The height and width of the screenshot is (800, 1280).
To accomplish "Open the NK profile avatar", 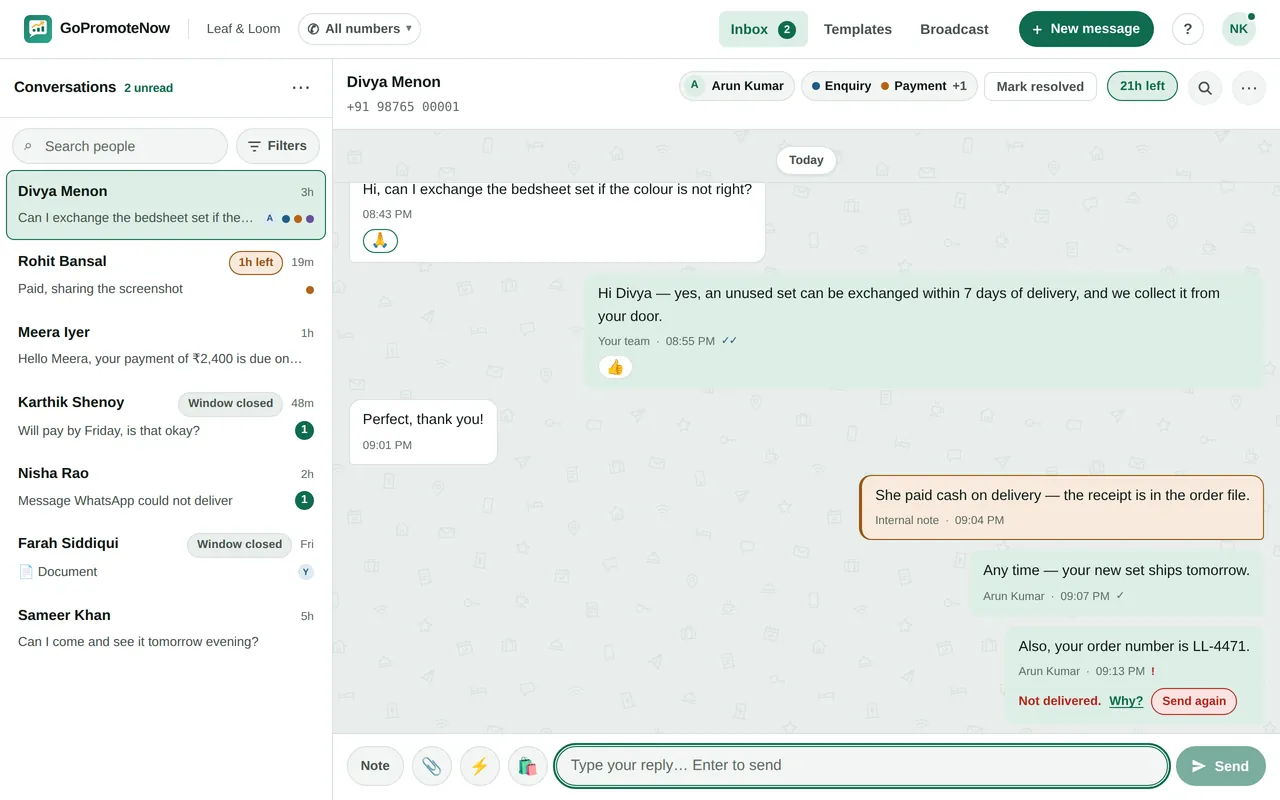I will pyautogui.click(x=1239, y=29).
